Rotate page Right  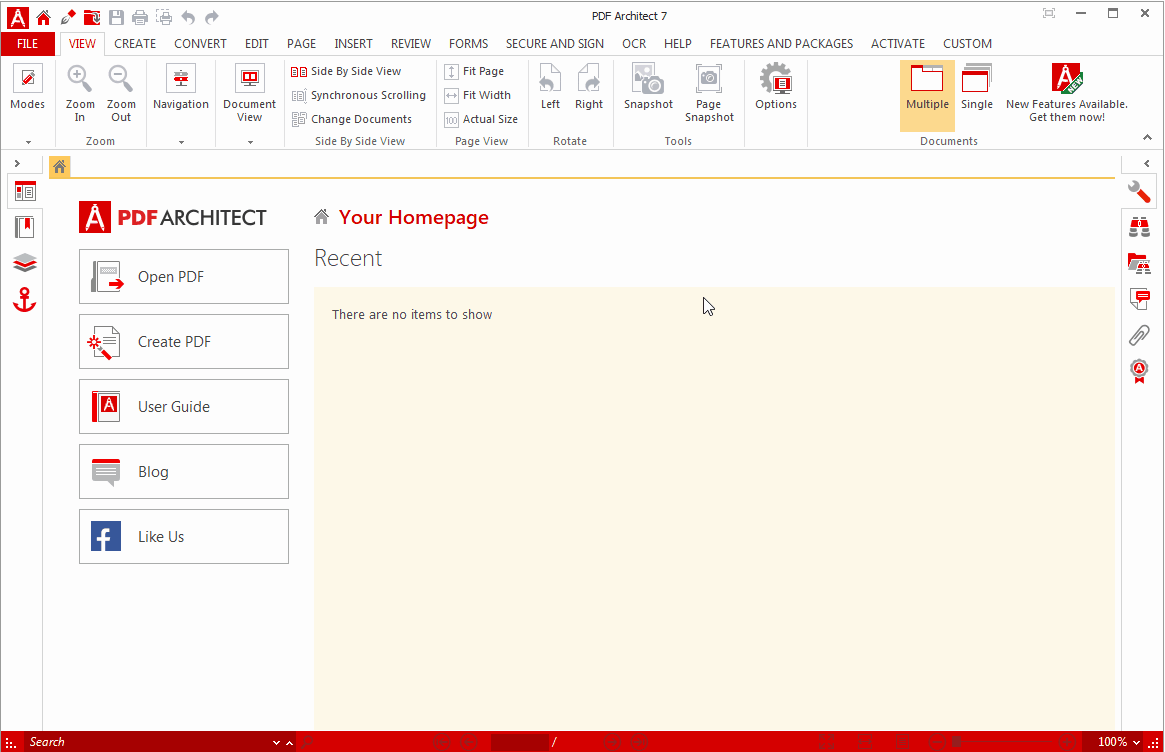[x=588, y=88]
